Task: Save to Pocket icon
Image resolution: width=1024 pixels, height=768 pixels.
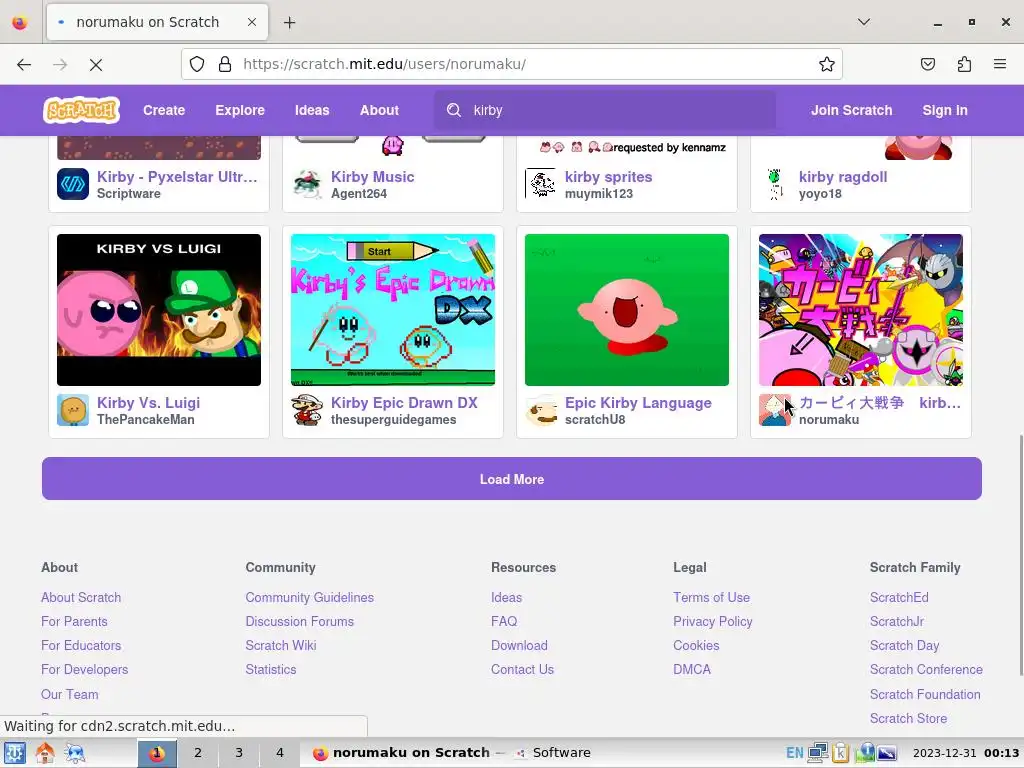Action: click(927, 64)
